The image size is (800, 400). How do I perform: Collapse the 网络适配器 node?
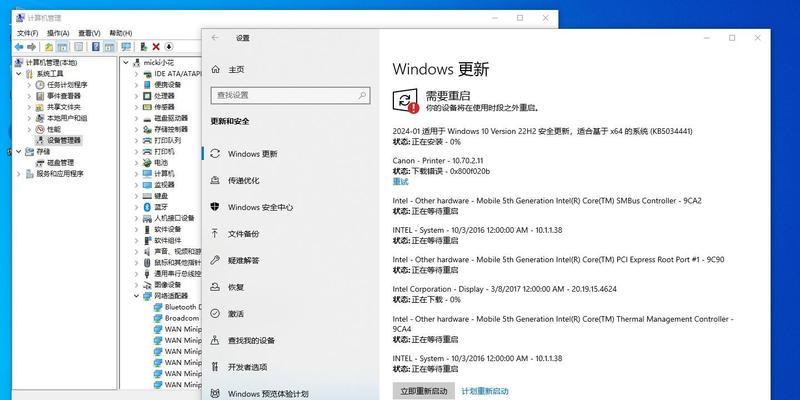[x=136, y=296]
